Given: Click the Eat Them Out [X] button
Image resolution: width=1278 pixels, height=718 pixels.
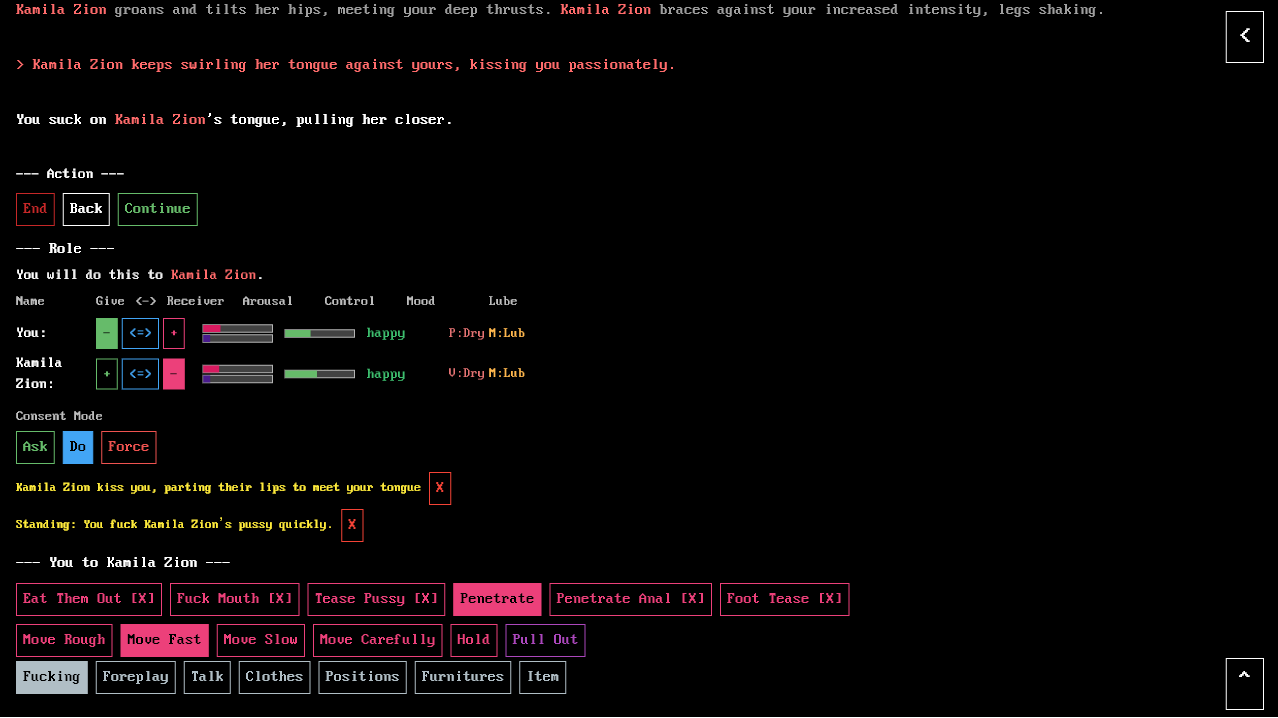Looking at the screenshot, I should coord(89,599).
